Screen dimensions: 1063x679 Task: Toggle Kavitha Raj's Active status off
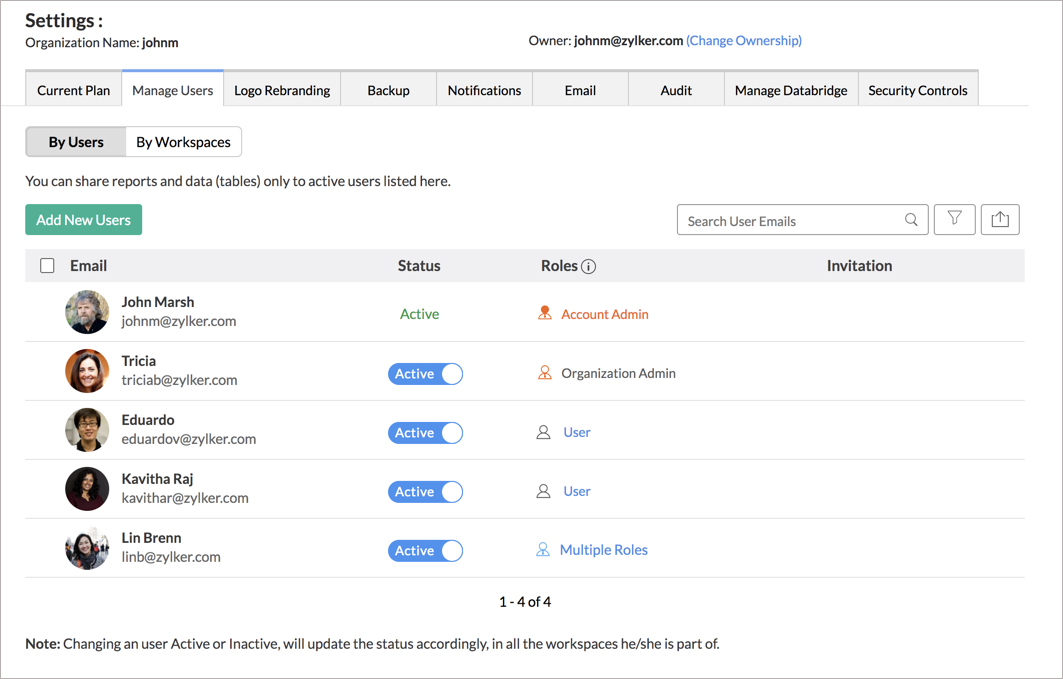425,491
